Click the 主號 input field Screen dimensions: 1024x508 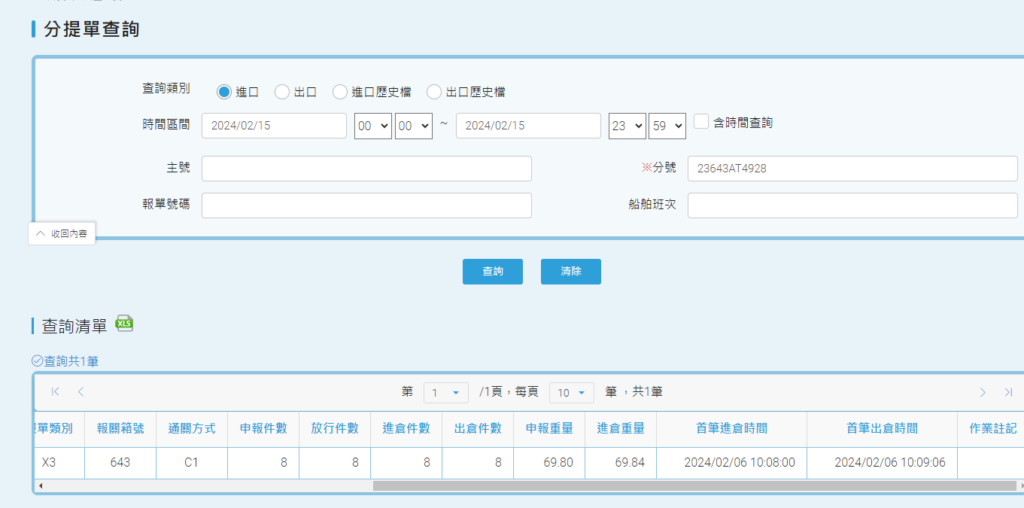366,168
